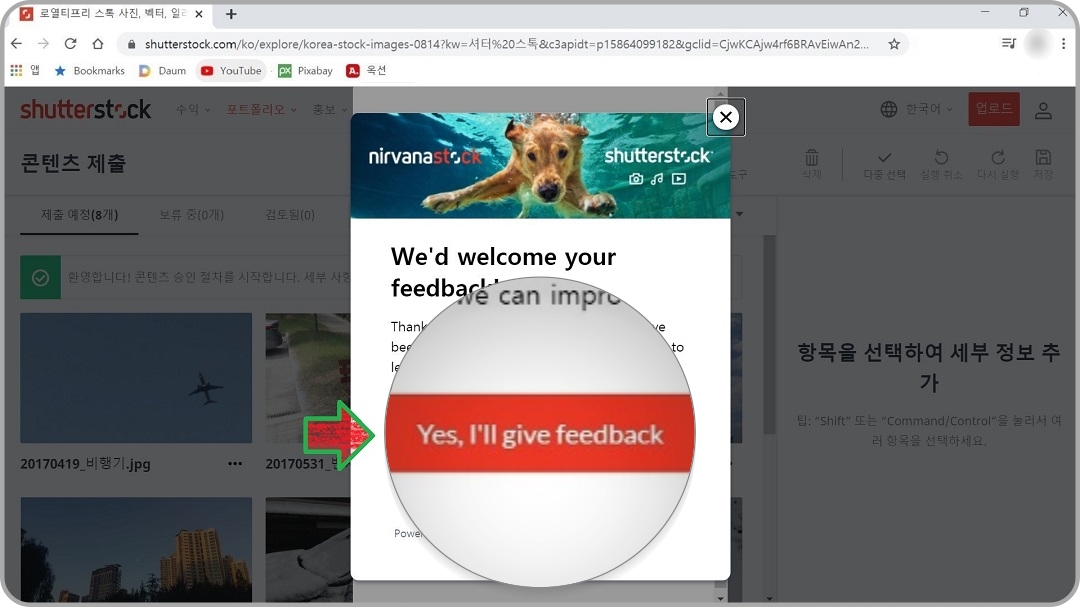Open the Chrome three-dot menu
This screenshot has height=607, width=1080.
1063,44
